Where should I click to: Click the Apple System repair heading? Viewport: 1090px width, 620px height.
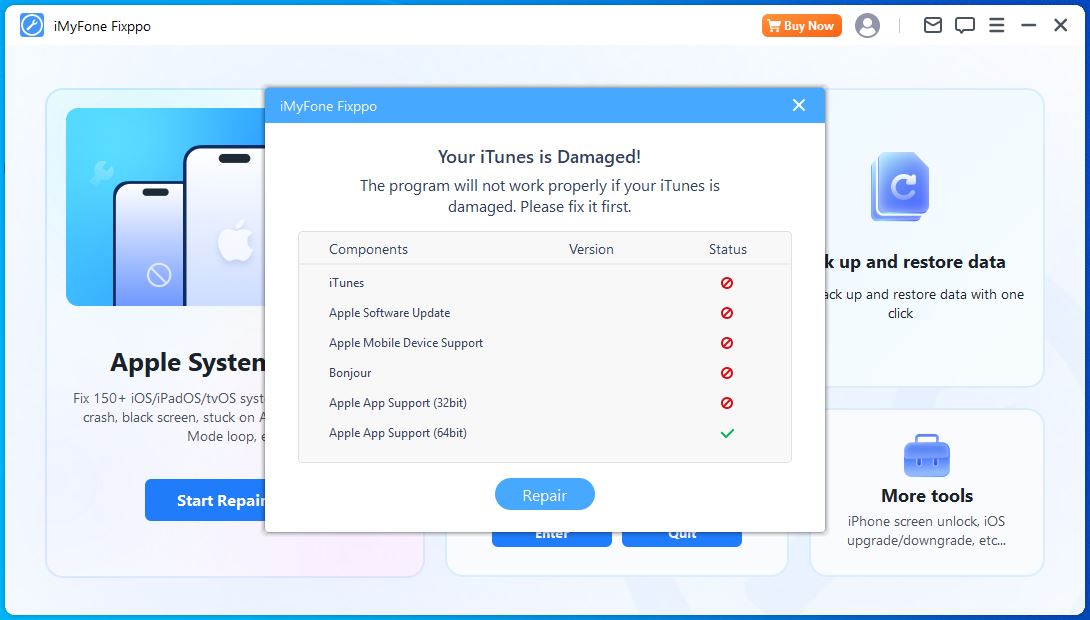(x=188, y=362)
